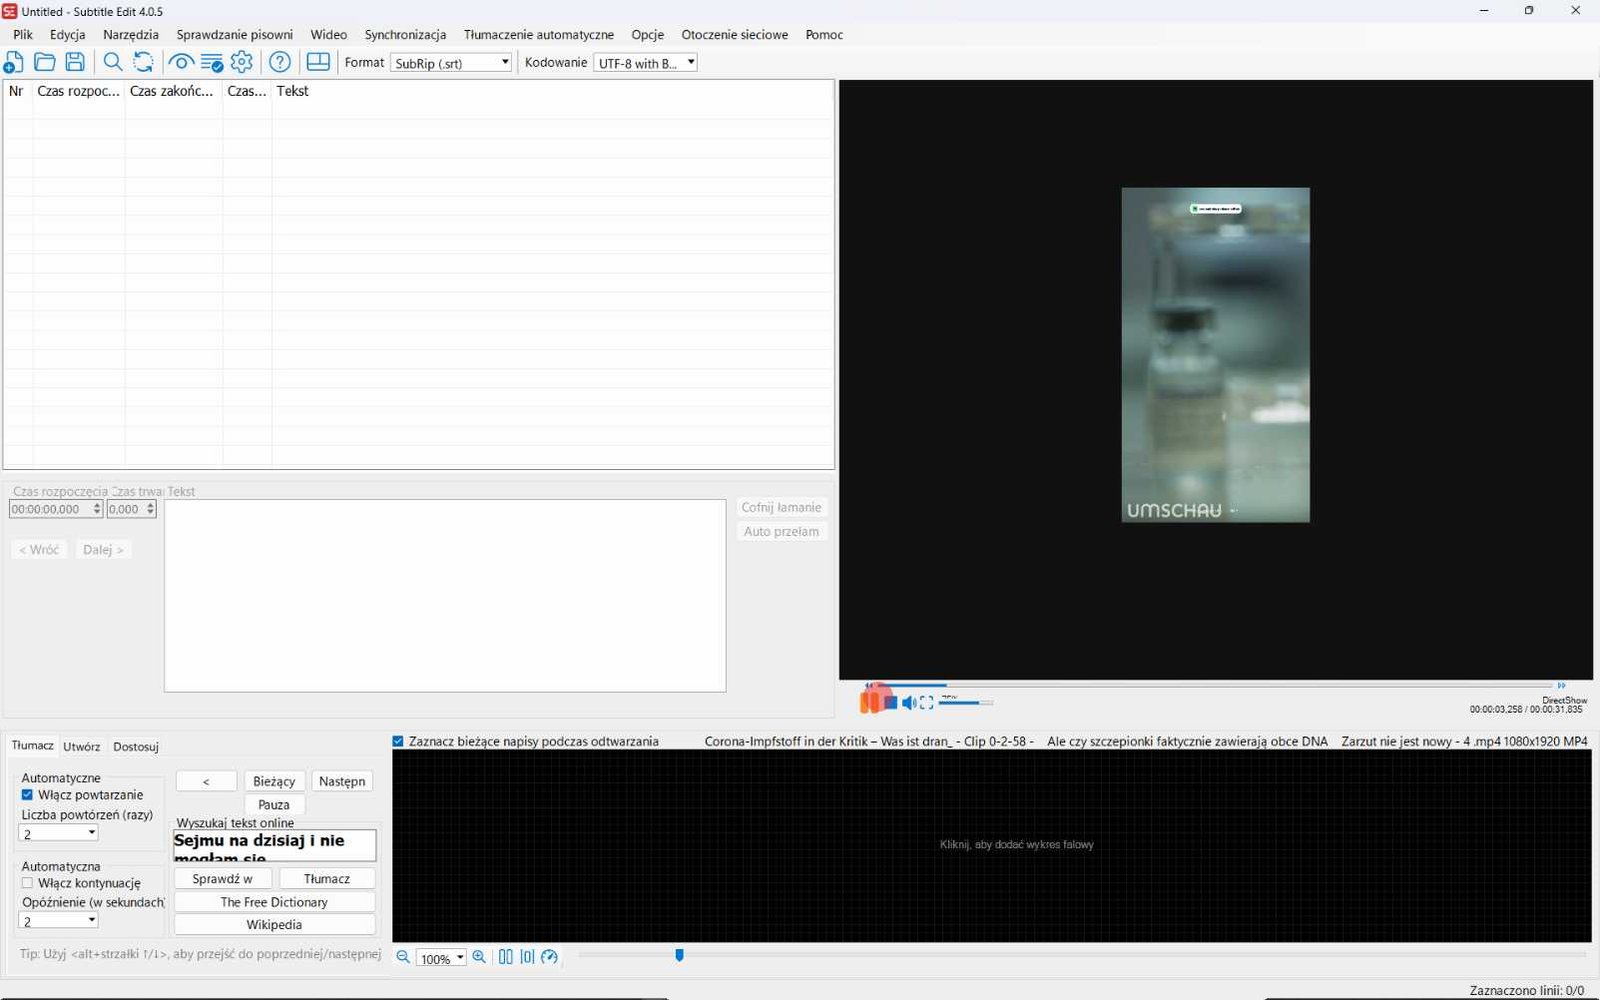1600x1000 pixels.
Task: Open the spell check list icon
Action: (211, 62)
